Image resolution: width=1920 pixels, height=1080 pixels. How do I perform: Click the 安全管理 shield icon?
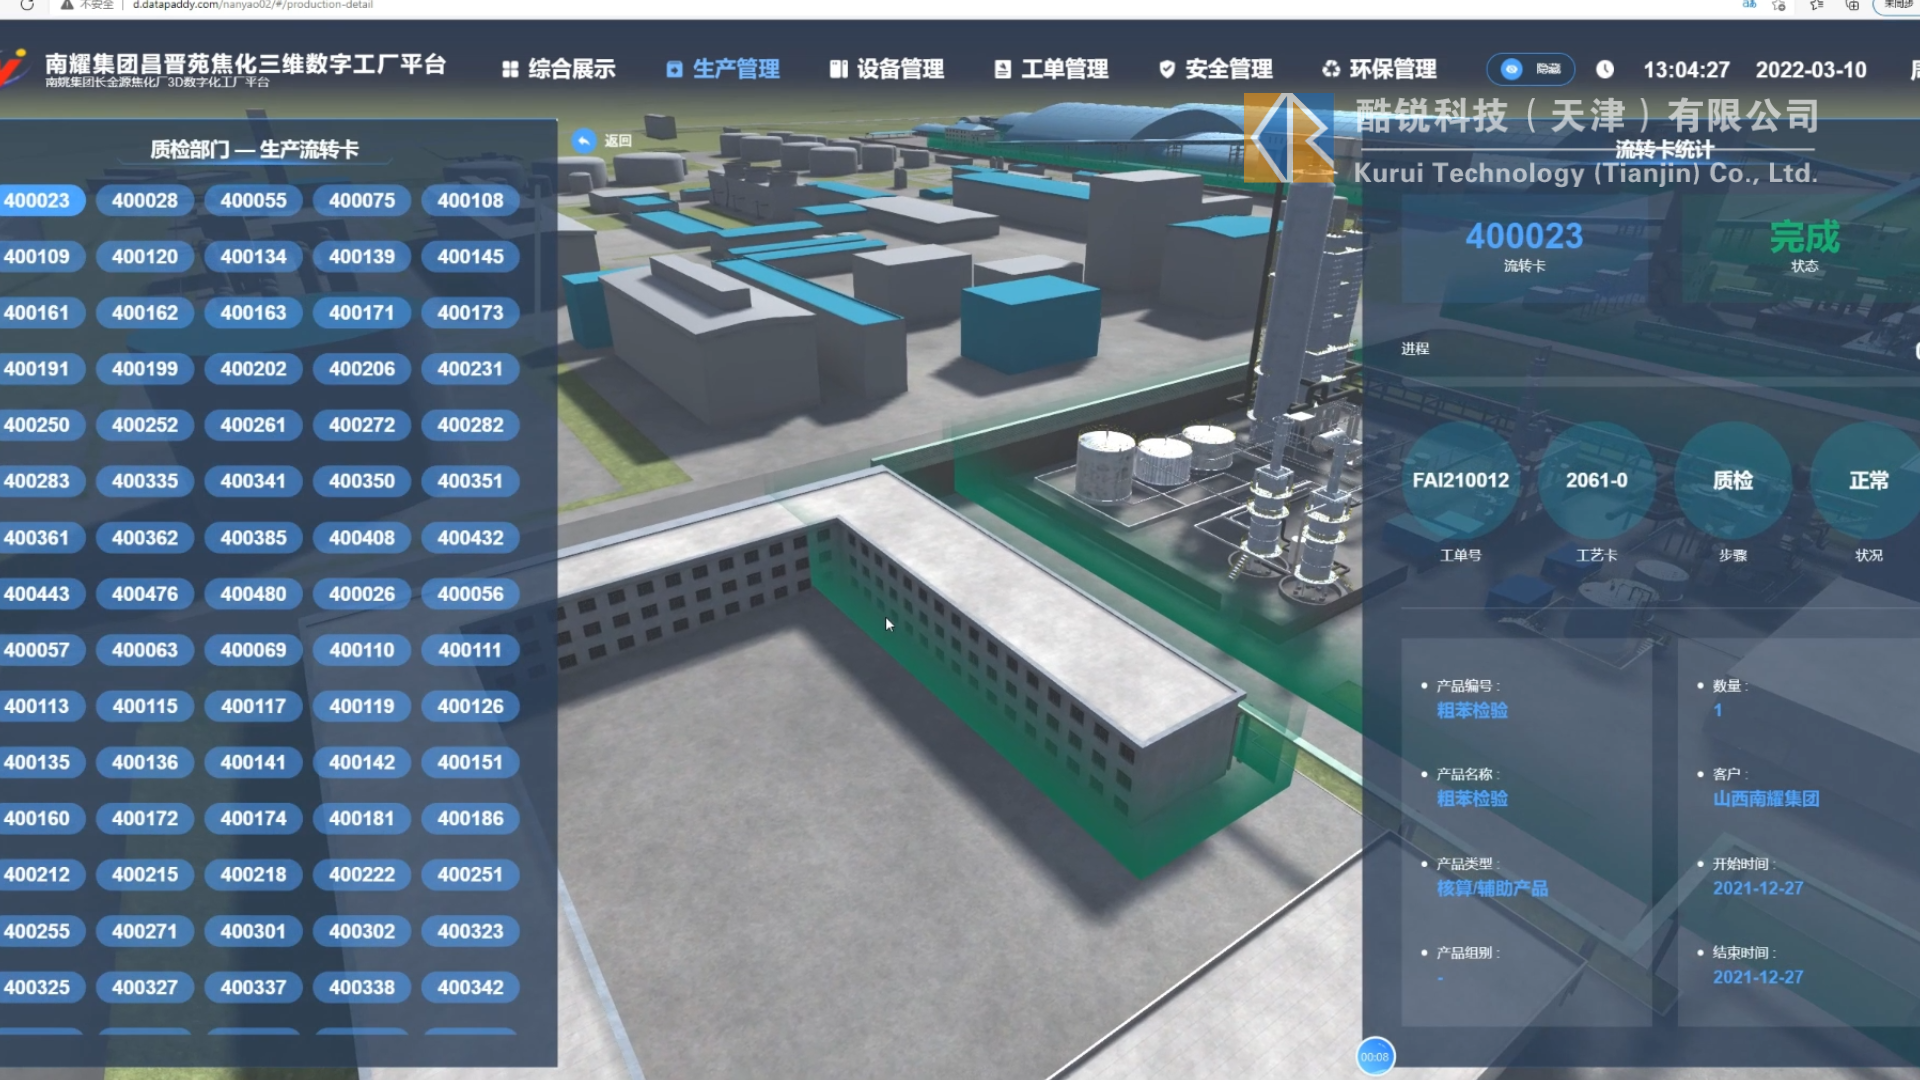[x=1166, y=69]
